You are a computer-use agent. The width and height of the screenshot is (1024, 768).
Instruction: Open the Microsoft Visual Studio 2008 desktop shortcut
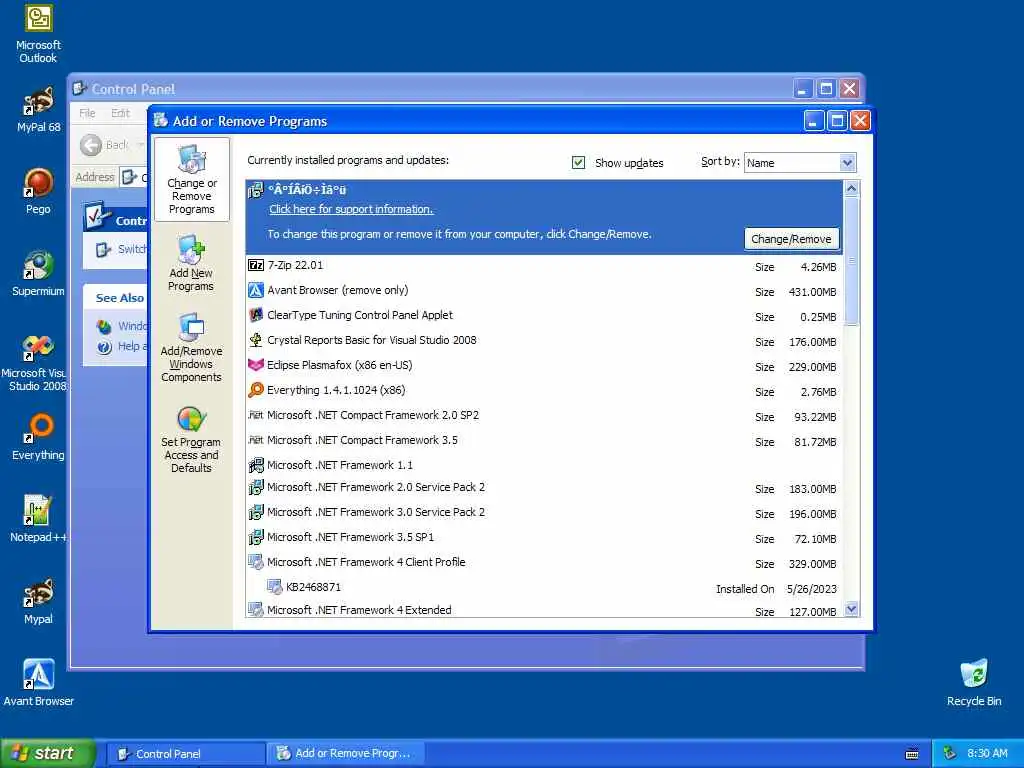(36, 362)
